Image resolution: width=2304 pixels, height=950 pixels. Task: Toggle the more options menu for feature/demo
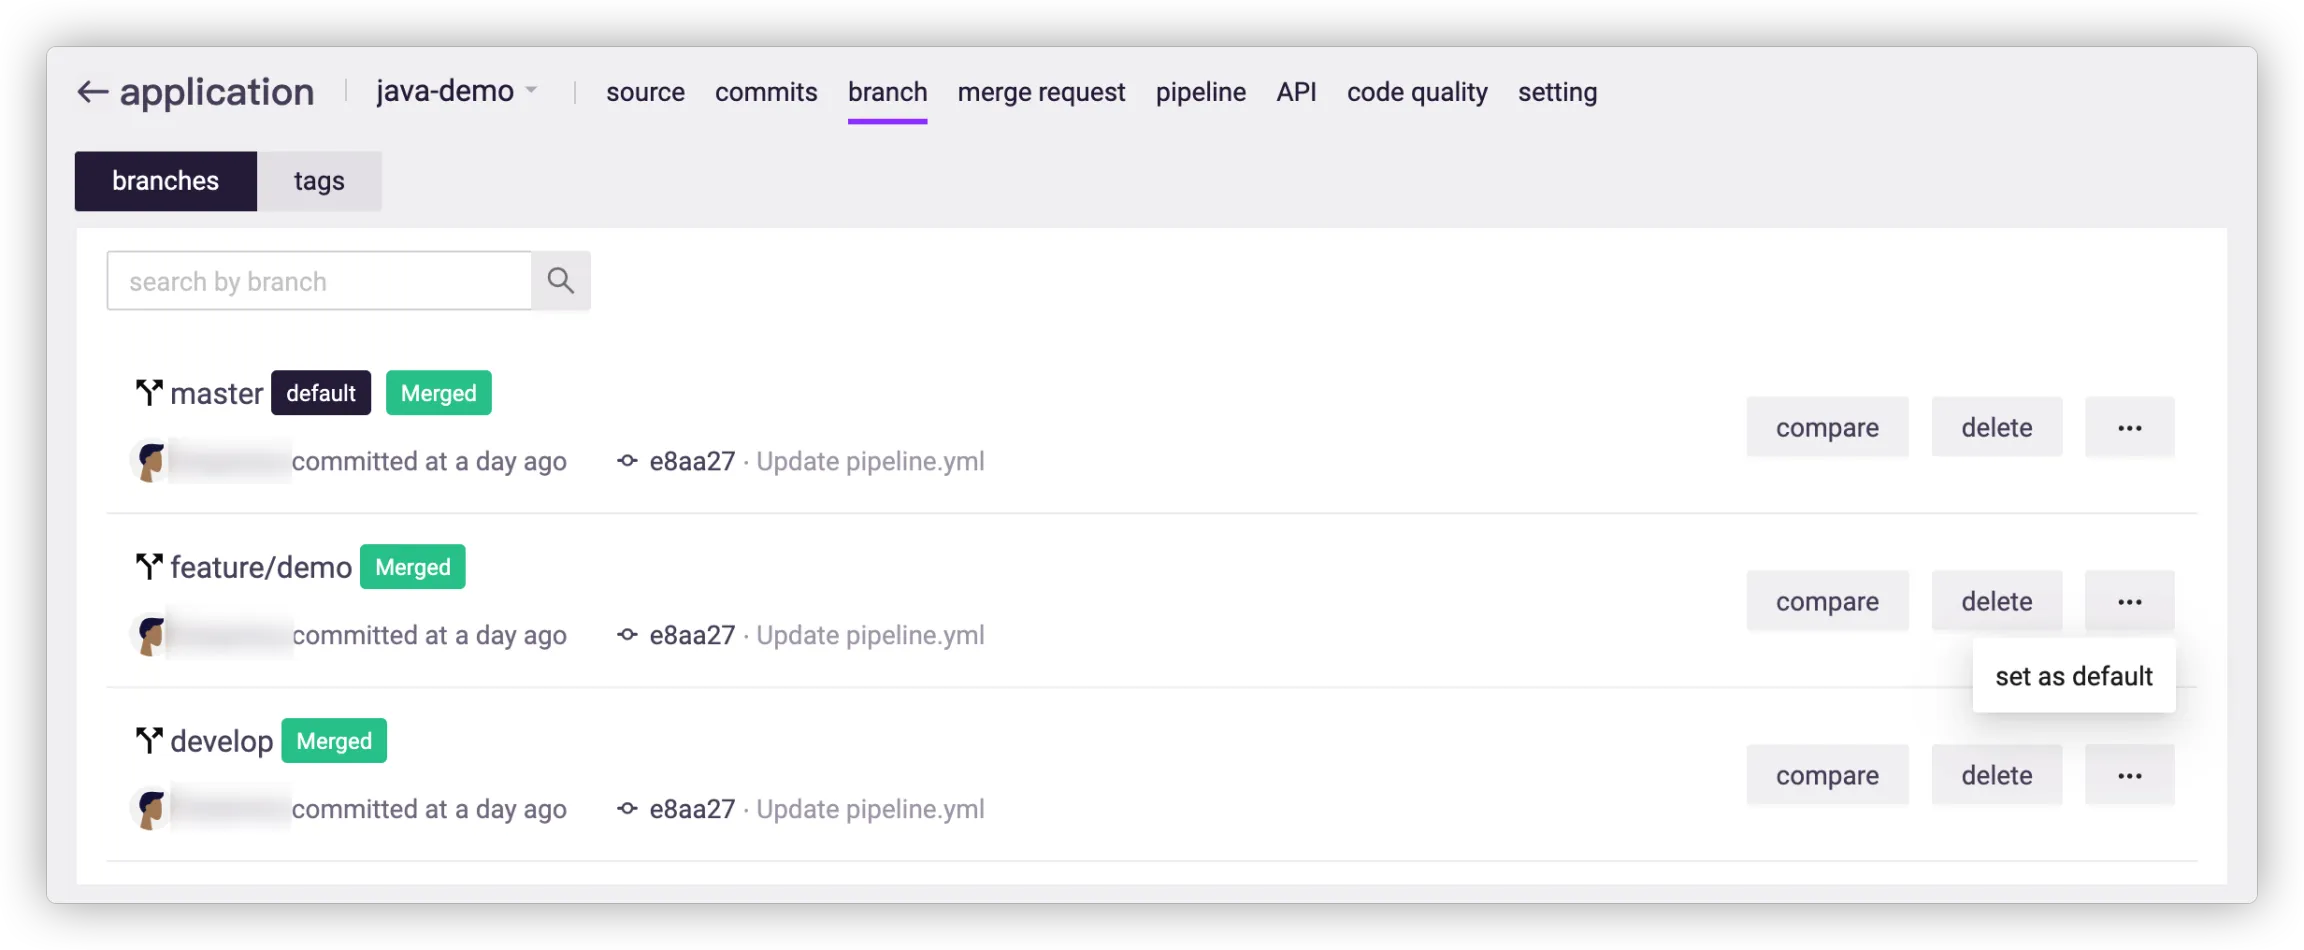click(2129, 602)
